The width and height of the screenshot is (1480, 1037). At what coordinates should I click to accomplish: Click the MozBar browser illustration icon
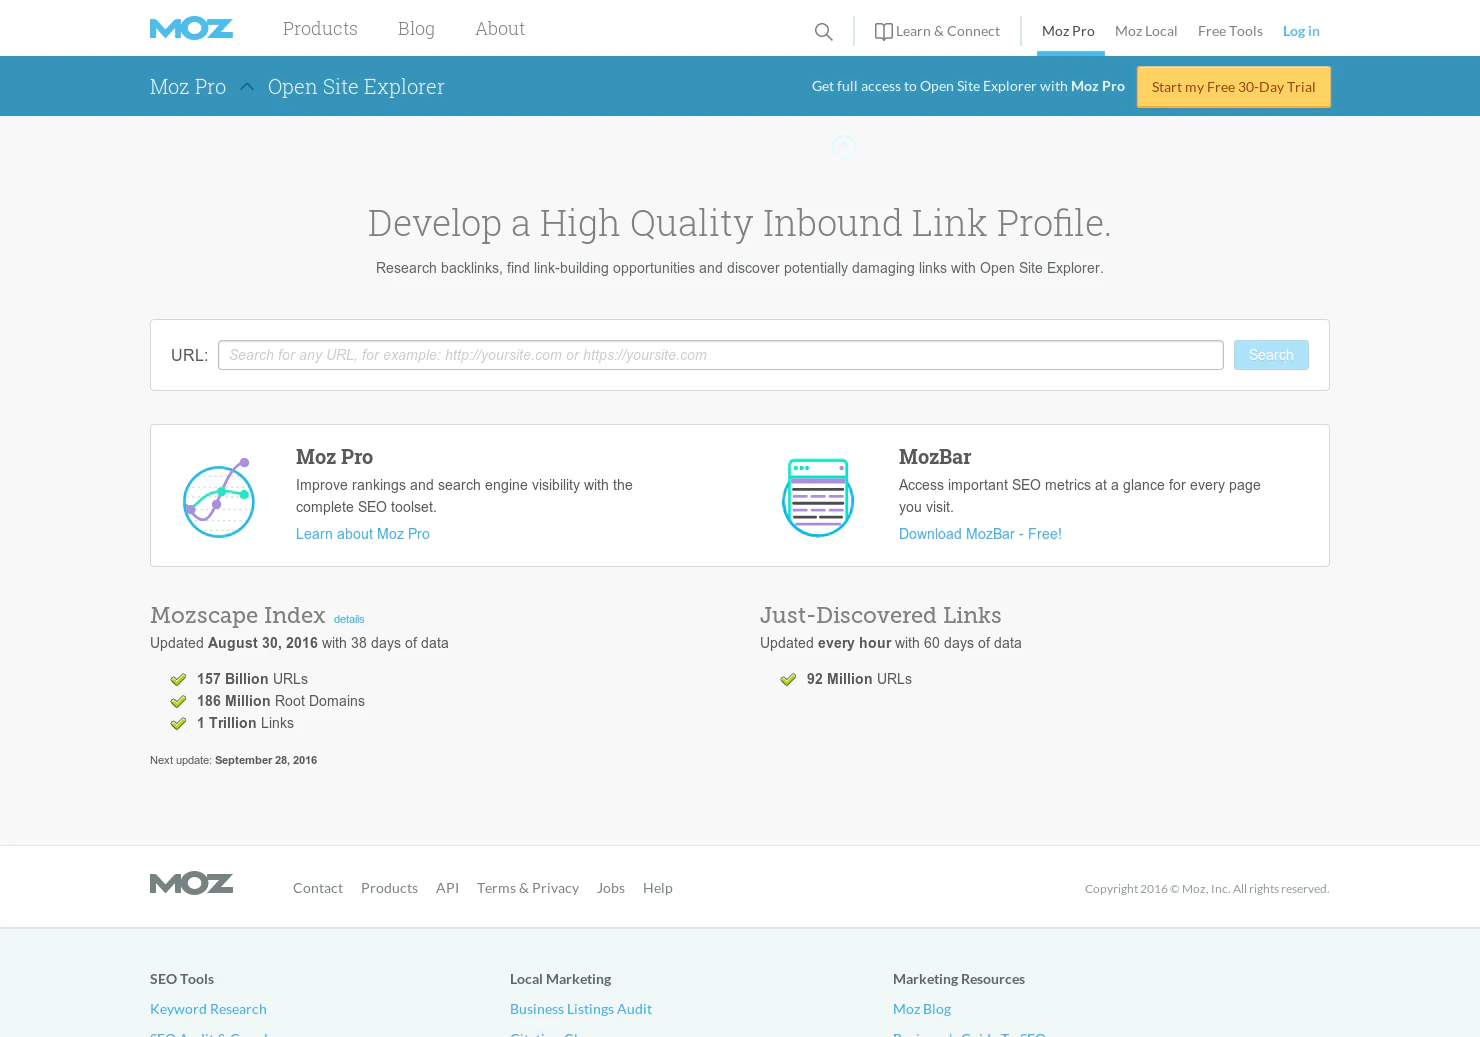click(818, 498)
